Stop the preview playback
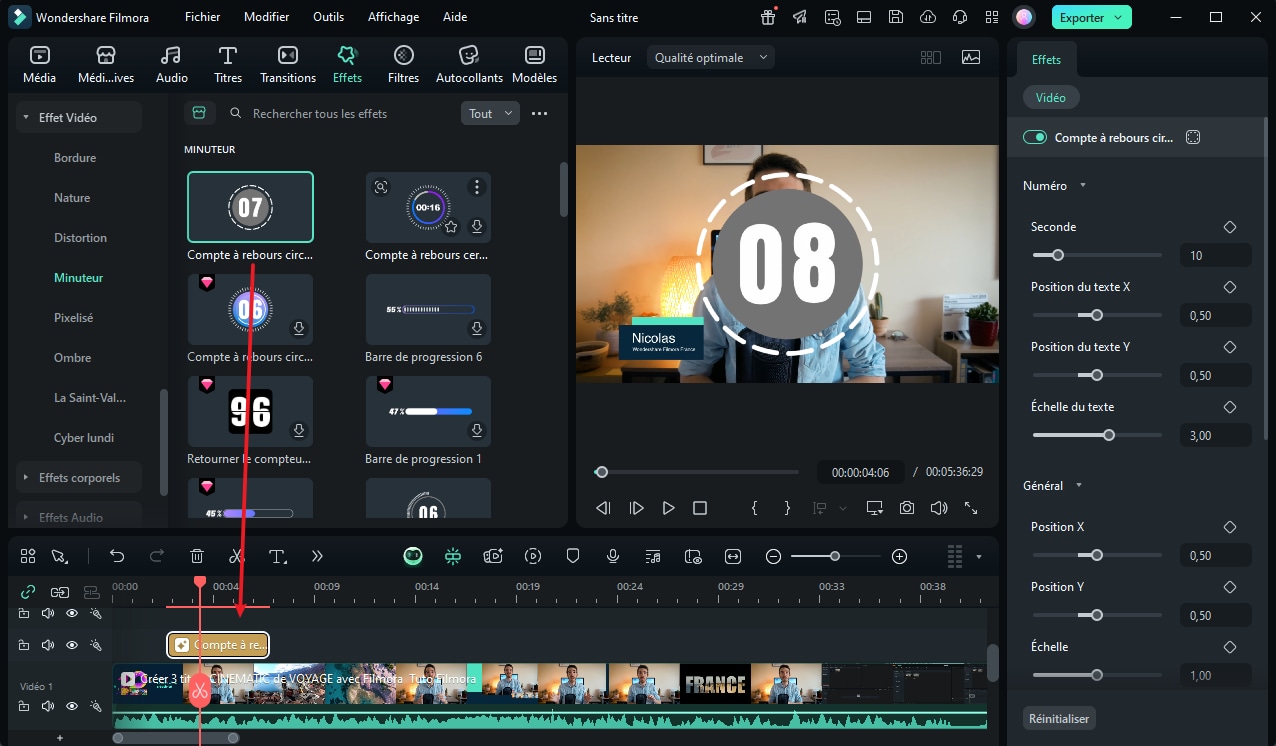 click(x=700, y=508)
